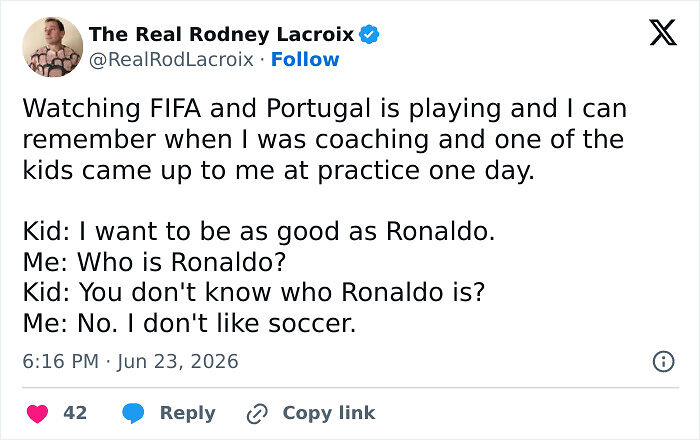Viewport: 700px width, 440px height.
Task: Click line "You don't know who Ronaldo is?"
Action: [x=282, y=292]
